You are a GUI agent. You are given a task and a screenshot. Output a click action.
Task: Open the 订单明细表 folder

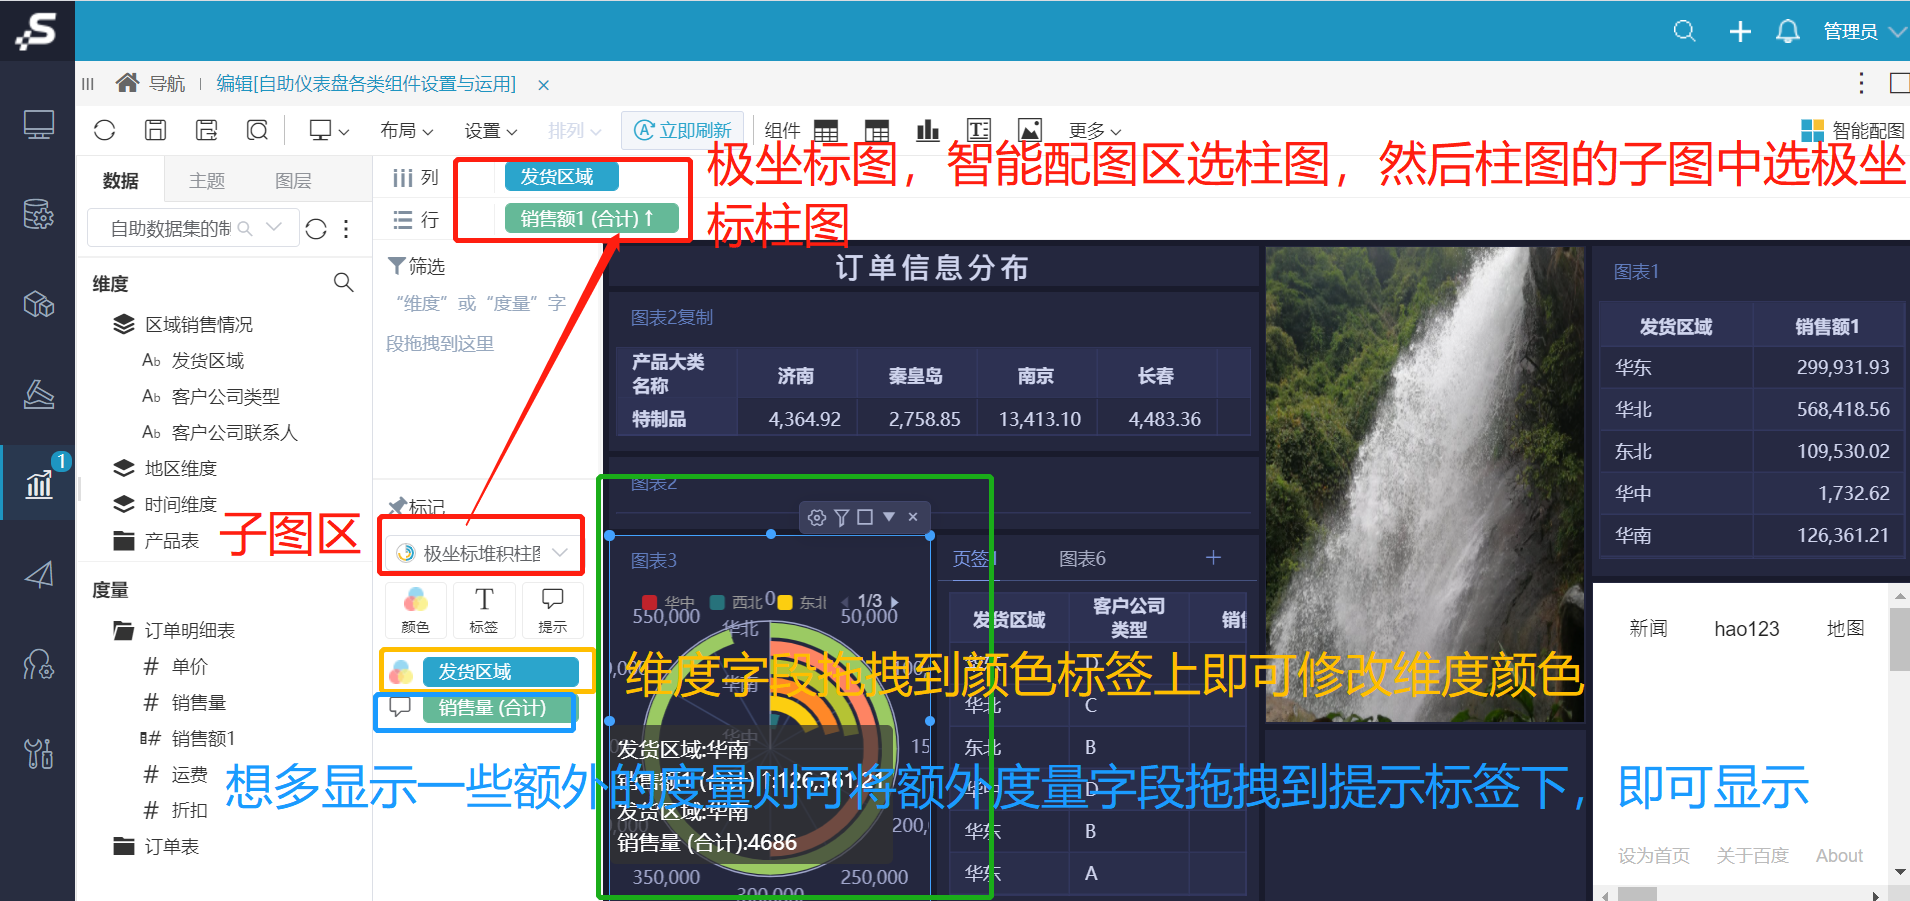pos(174,630)
